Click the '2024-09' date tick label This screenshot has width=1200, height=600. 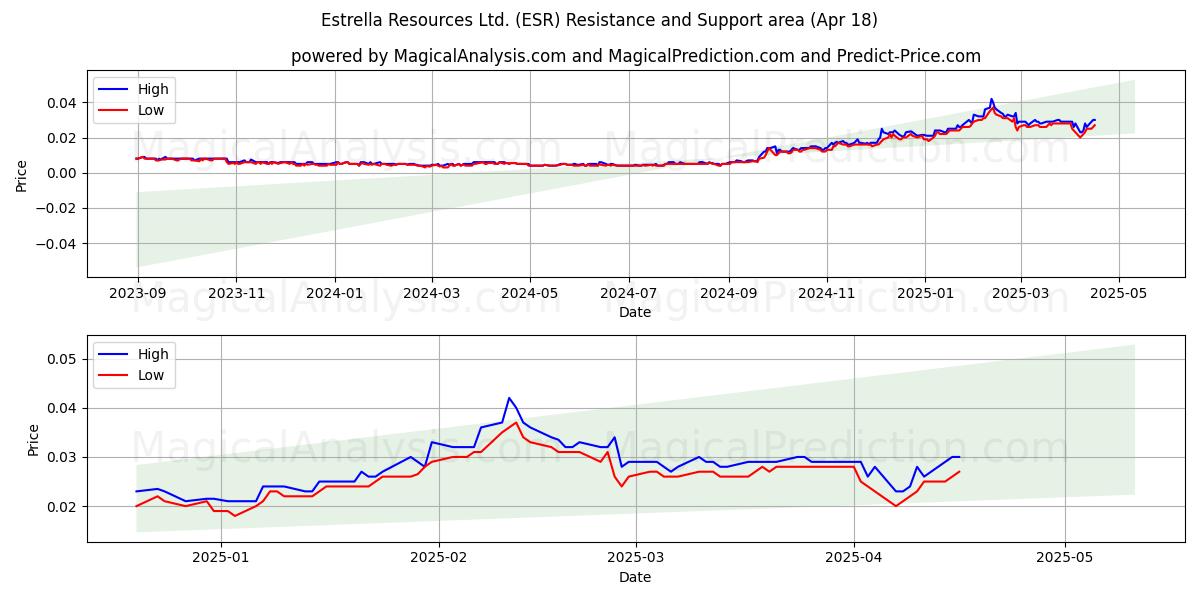coord(728,293)
